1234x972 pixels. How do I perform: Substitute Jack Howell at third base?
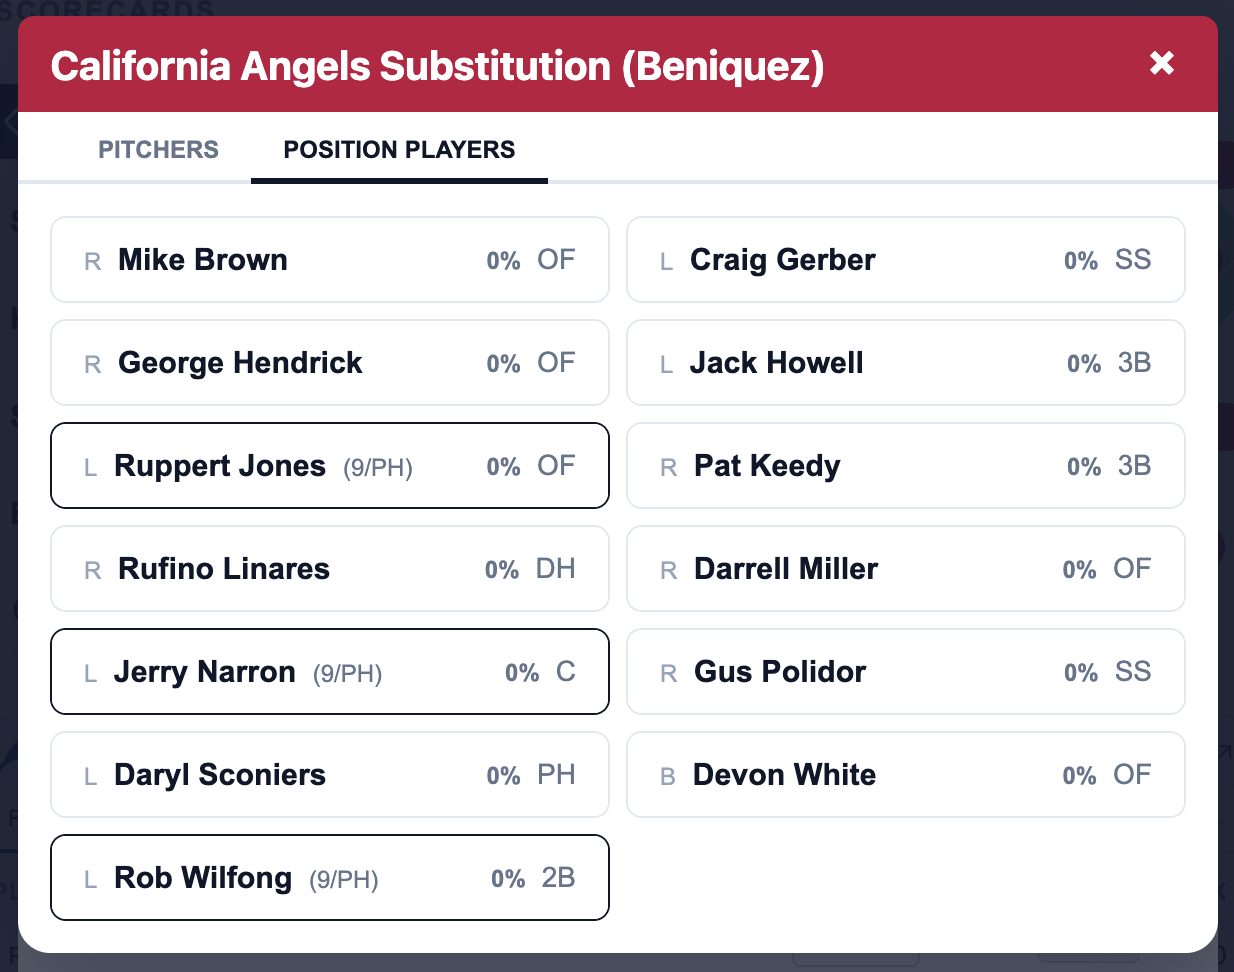tap(906, 362)
